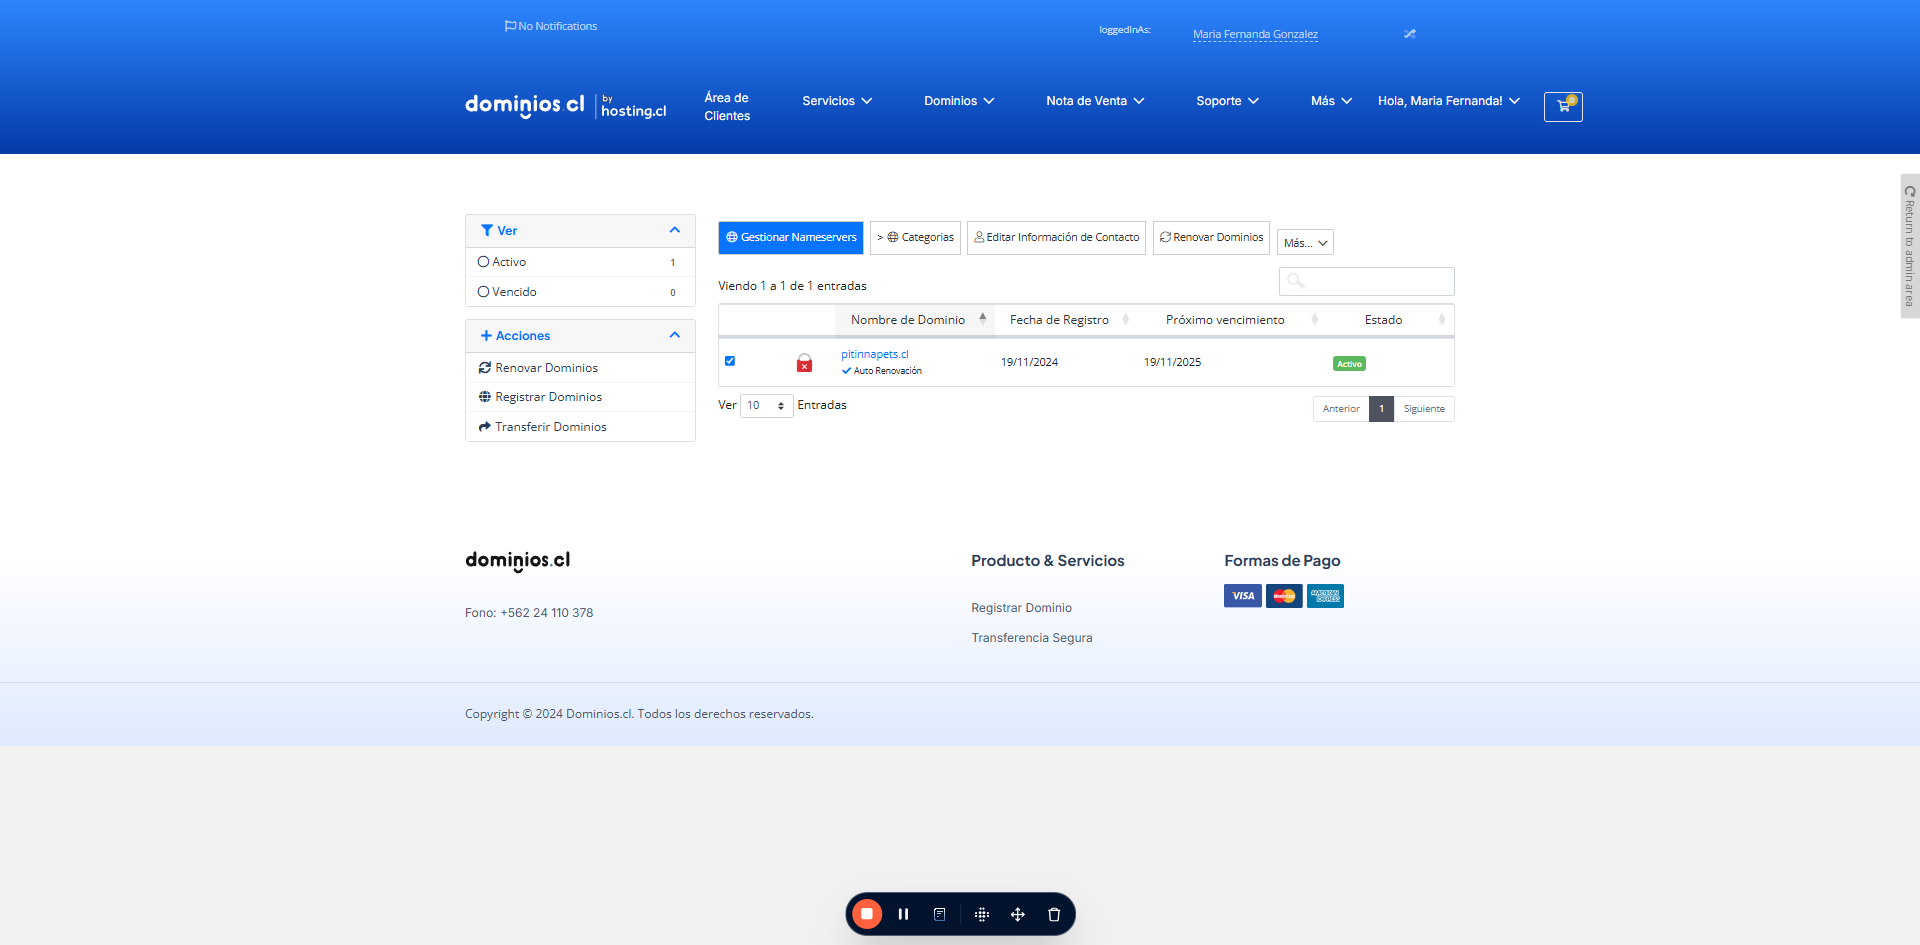Click the Gestionar Nameservers button
Viewport: 1920px width, 945px height.
click(x=791, y=238)
